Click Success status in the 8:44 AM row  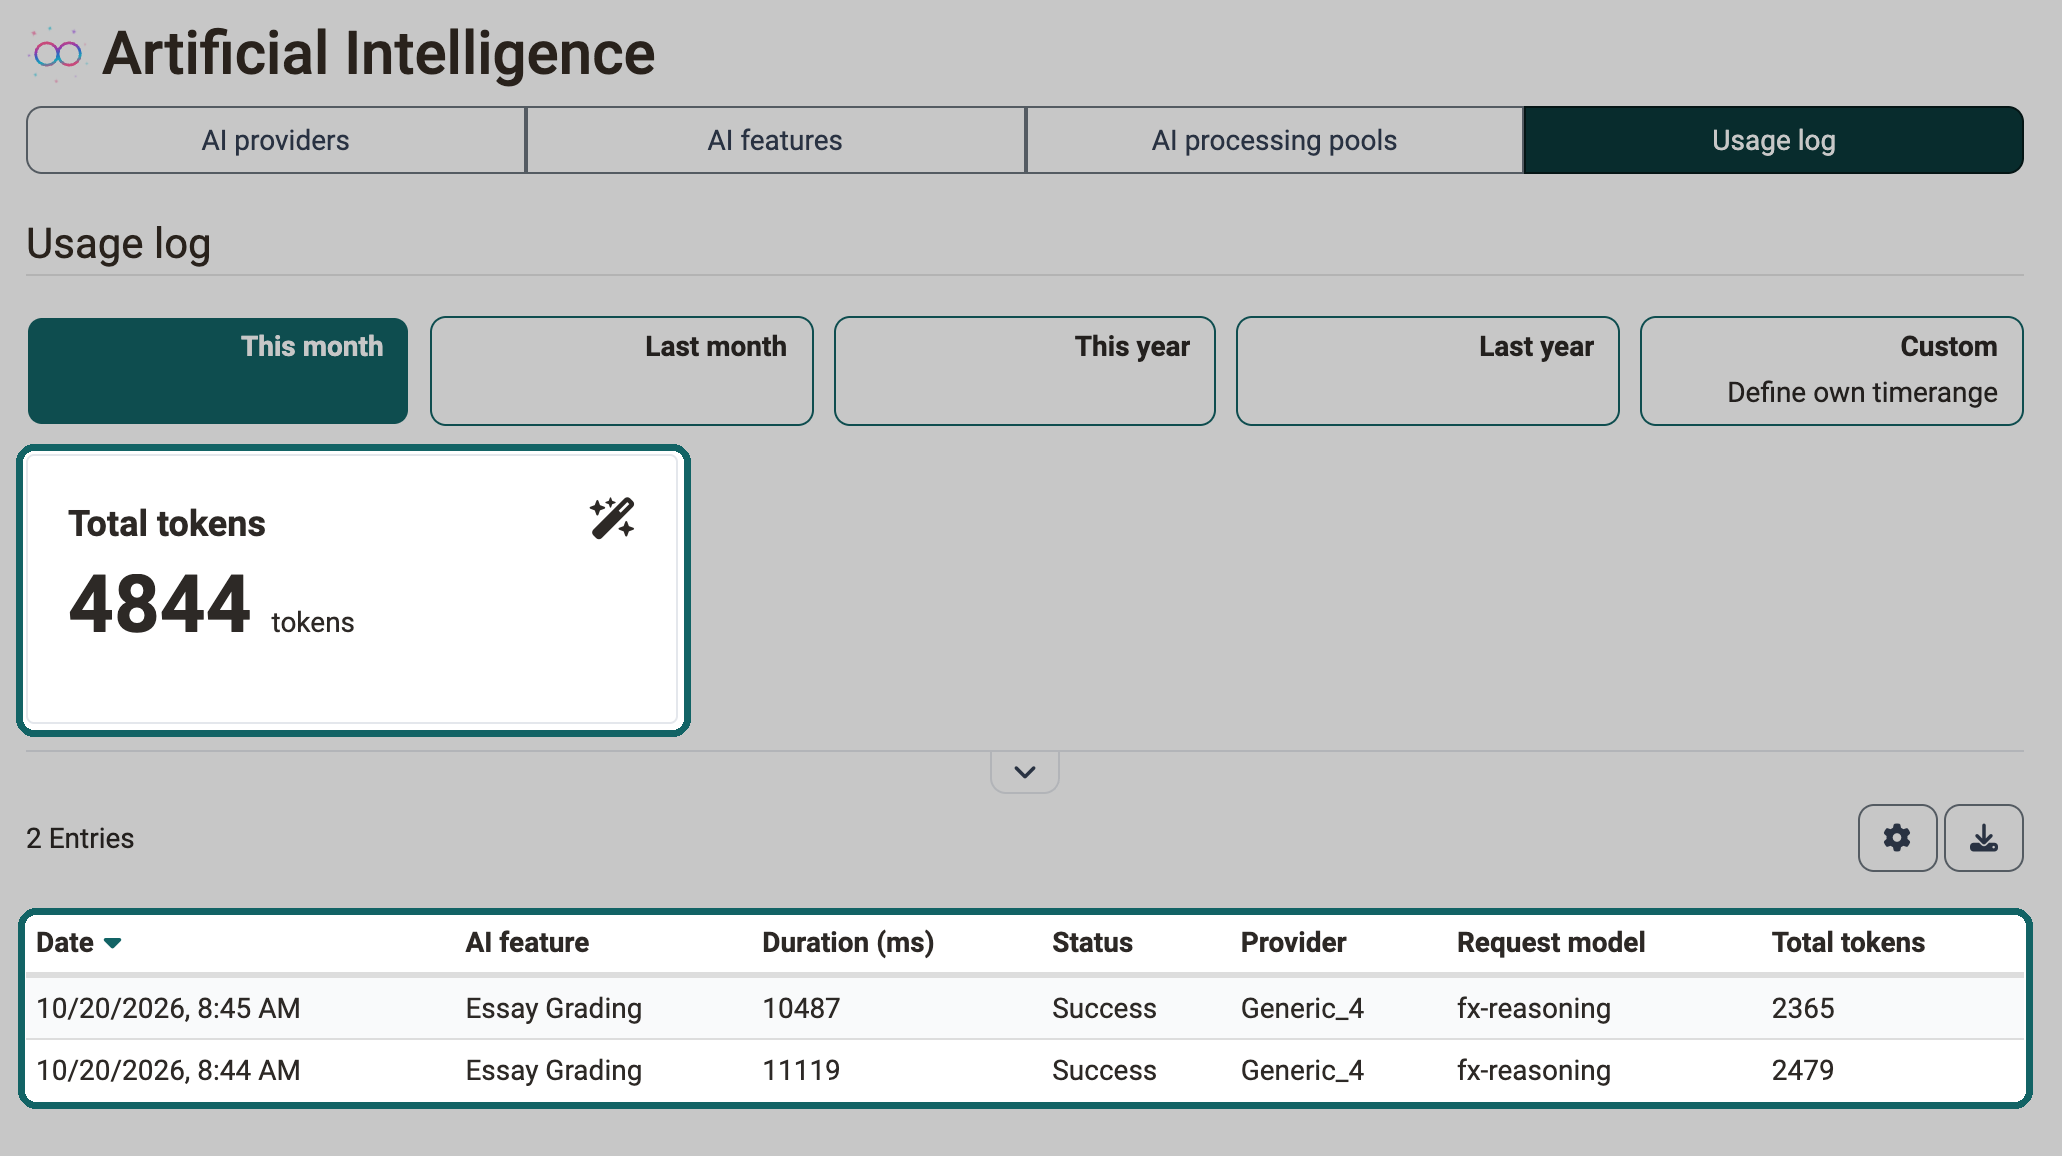pyautogui.click(x=1104, y=1070)
